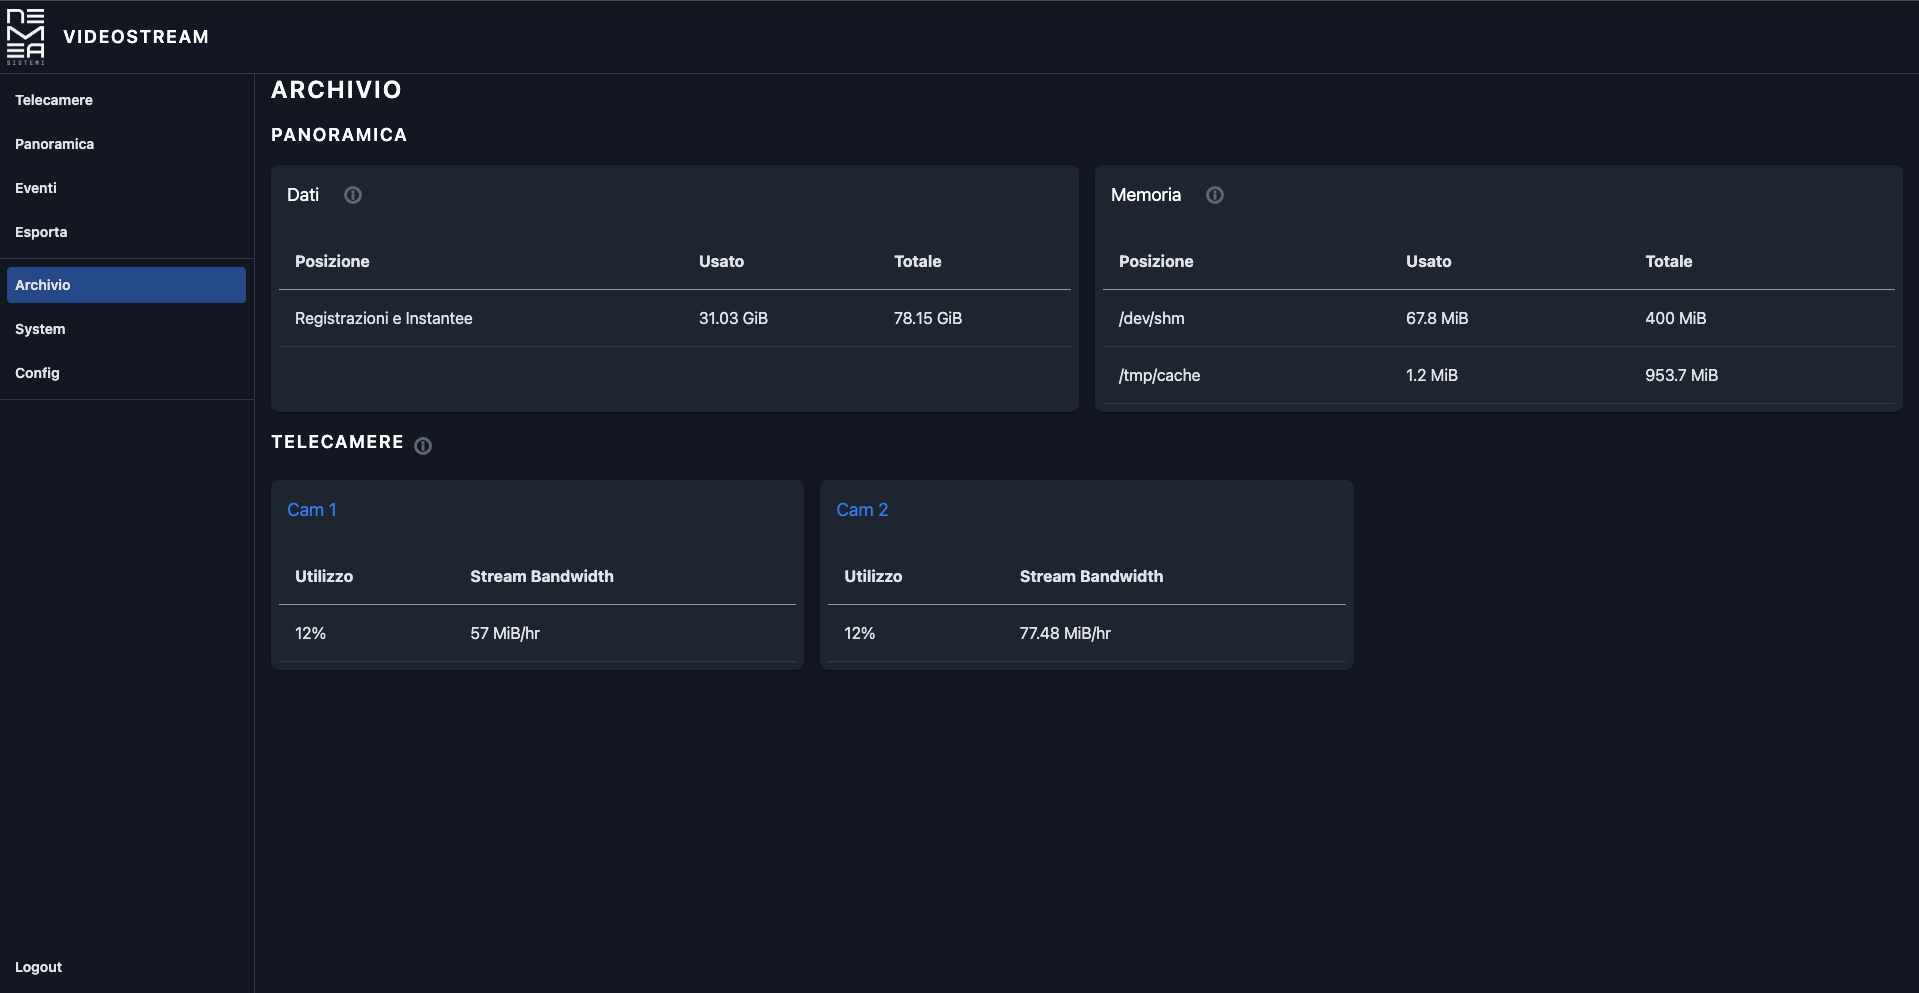Select the /dev/shm row in Memoria
The image size is (1919, 993).
[1498, 318]
